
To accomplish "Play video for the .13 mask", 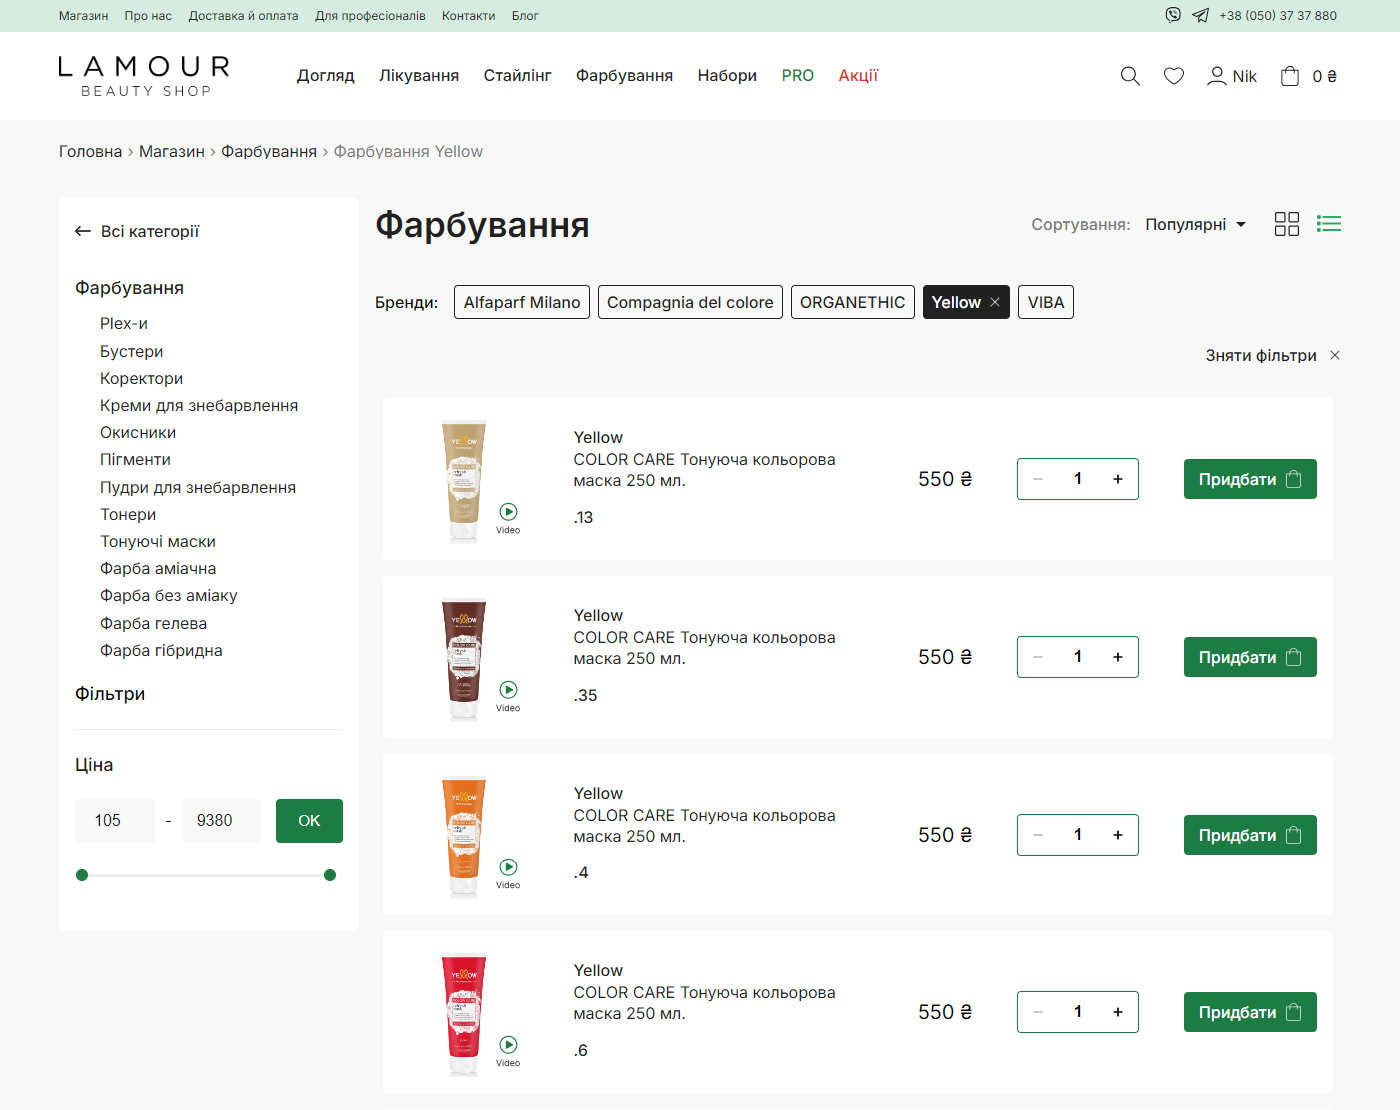I will click(508, 517).
